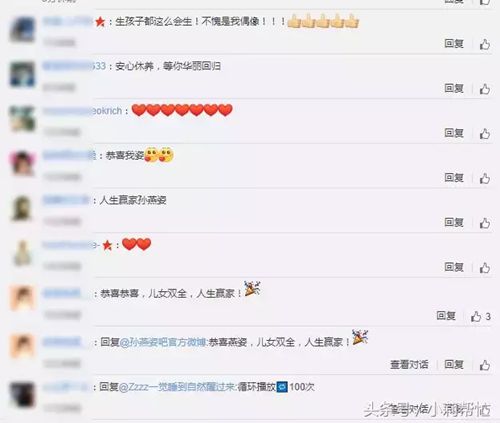Like the 安心休养 comment
Screen dimensions: 500x423
tap(485, 89)
